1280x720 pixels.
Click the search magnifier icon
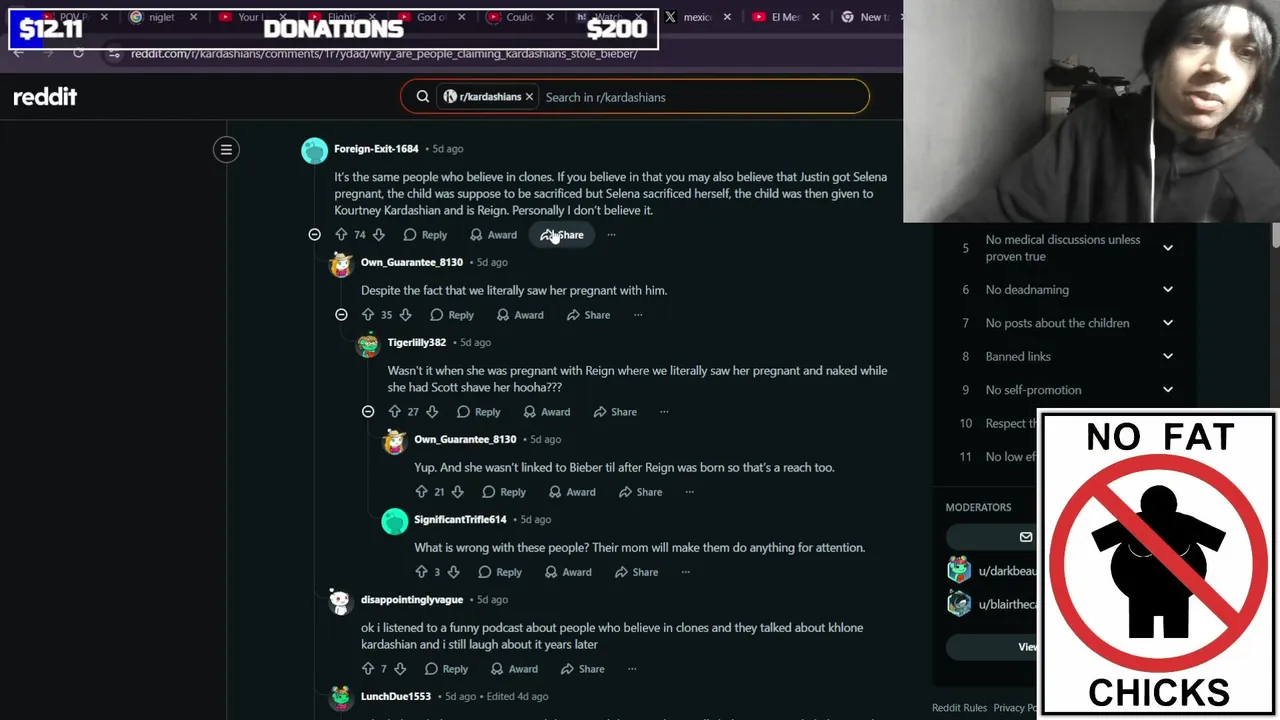tap(423, 97)
